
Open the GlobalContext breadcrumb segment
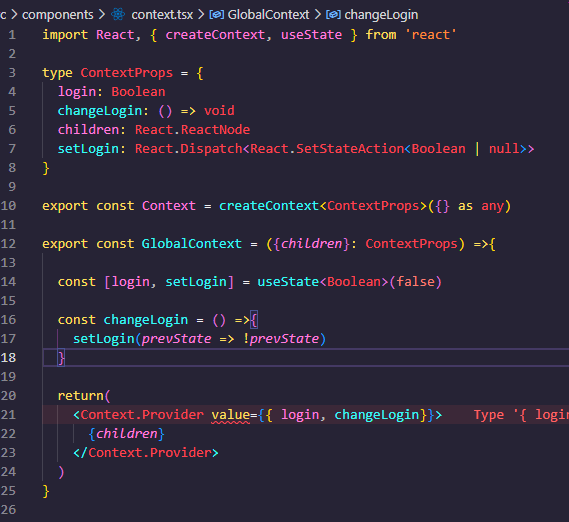tap(268, 15)
